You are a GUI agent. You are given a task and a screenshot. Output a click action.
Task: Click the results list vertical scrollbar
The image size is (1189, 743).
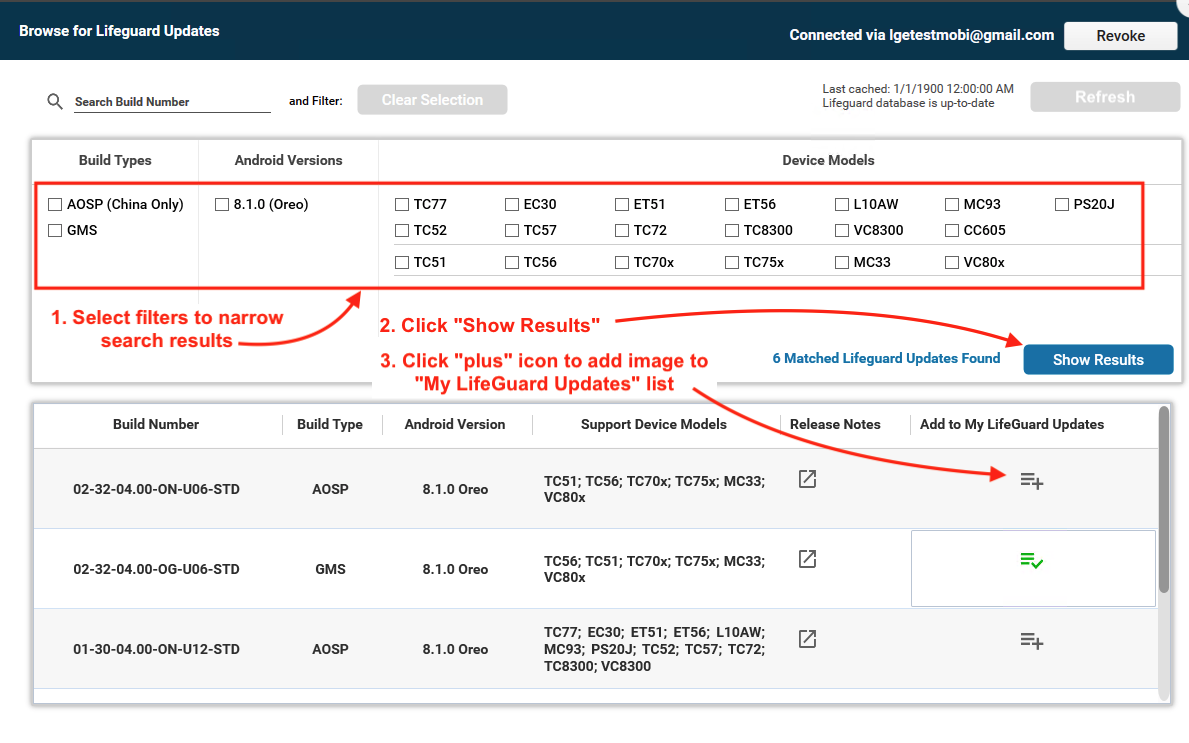[1163, 500]
